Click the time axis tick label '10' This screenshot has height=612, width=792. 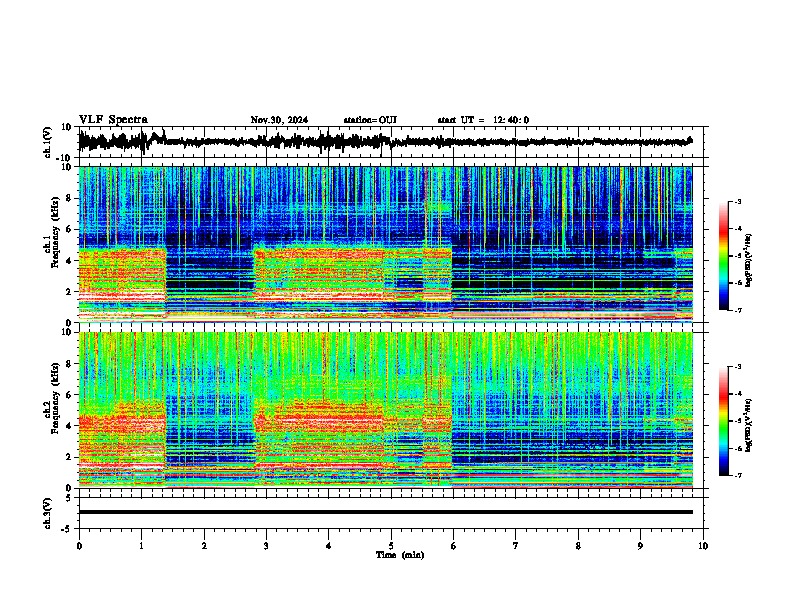click(x=703, y=546)
